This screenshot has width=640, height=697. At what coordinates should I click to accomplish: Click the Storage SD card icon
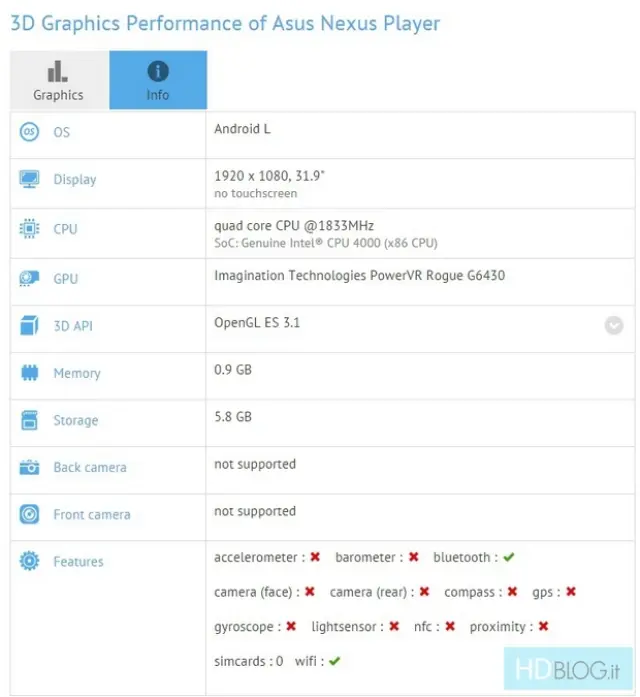pos(29,420)
